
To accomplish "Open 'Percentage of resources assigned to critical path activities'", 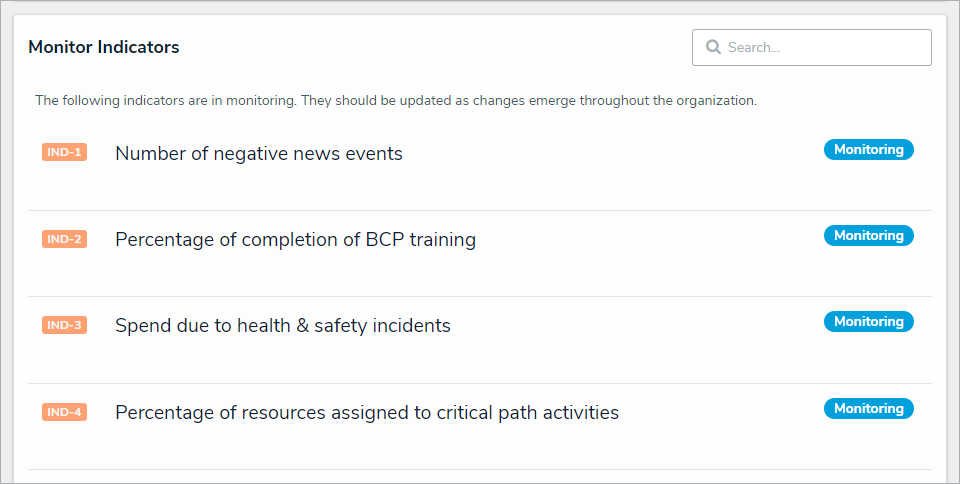I will (367, 413).
